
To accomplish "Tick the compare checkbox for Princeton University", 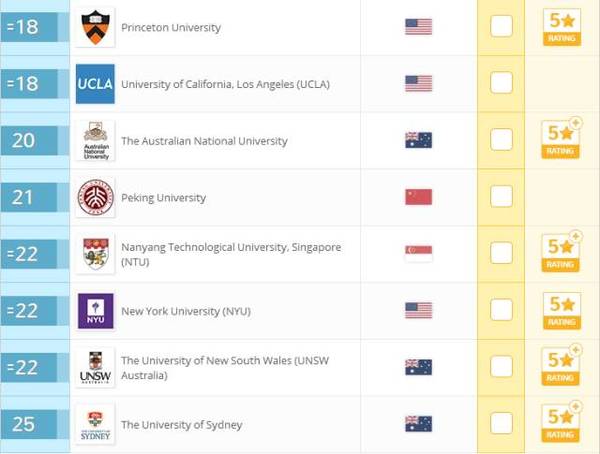I will point(501,26).
